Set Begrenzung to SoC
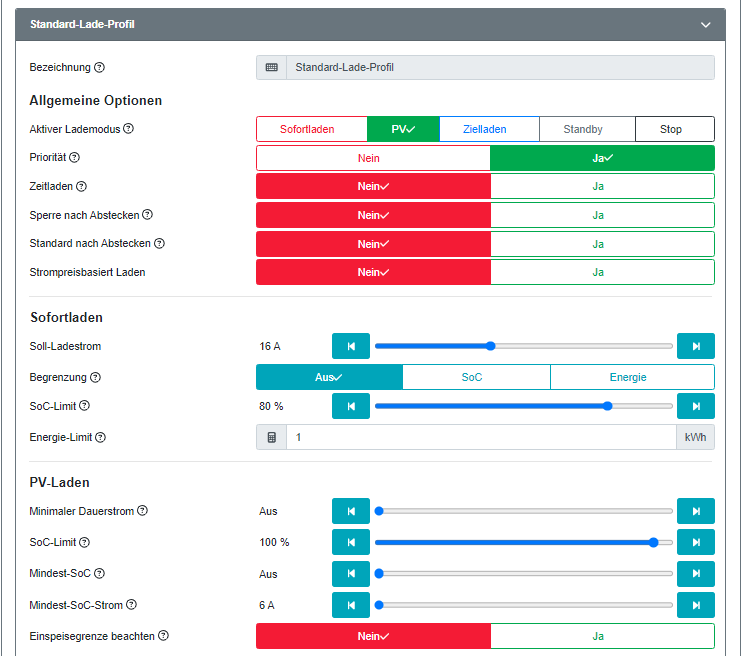Viewport: 745px width, 656px height. [477, 377]
